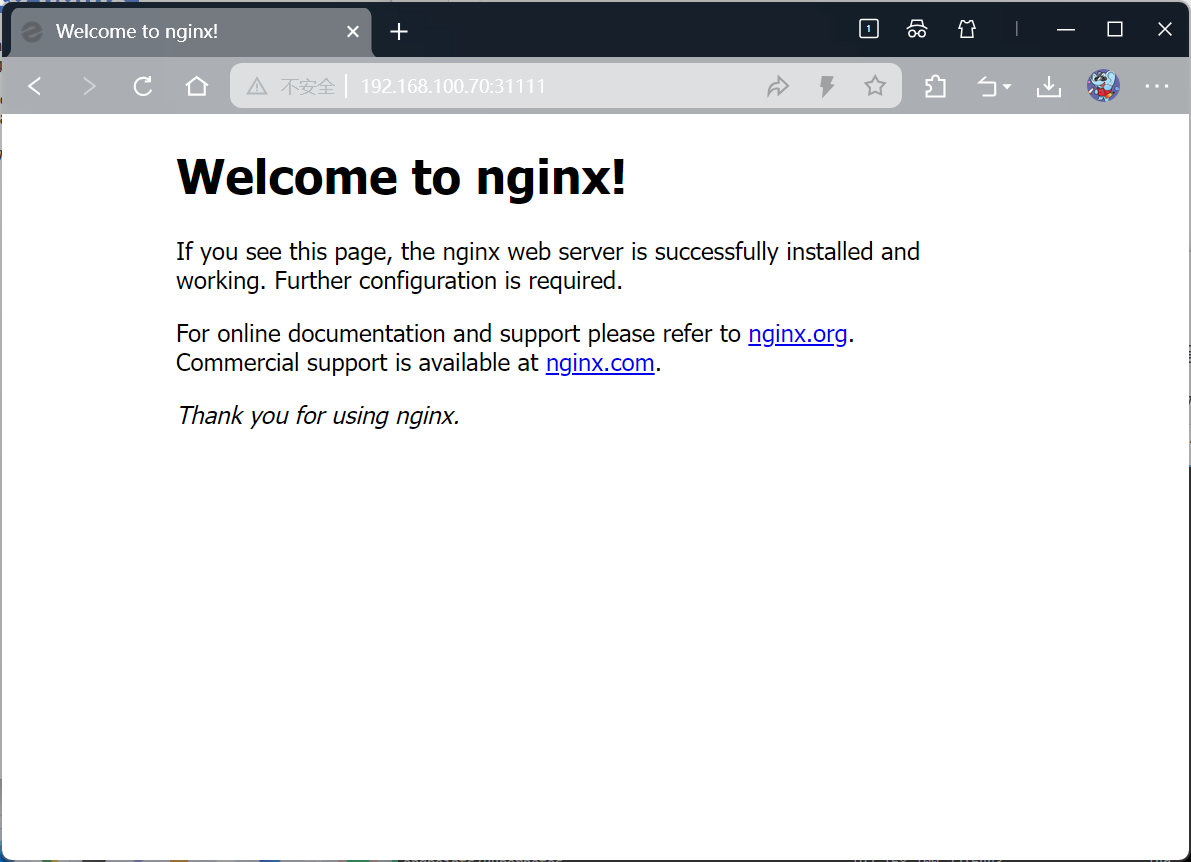This screenshot has width=1191, height=862.
Task: Click the tab count icon showing 1
Action: tap(869, 29)
